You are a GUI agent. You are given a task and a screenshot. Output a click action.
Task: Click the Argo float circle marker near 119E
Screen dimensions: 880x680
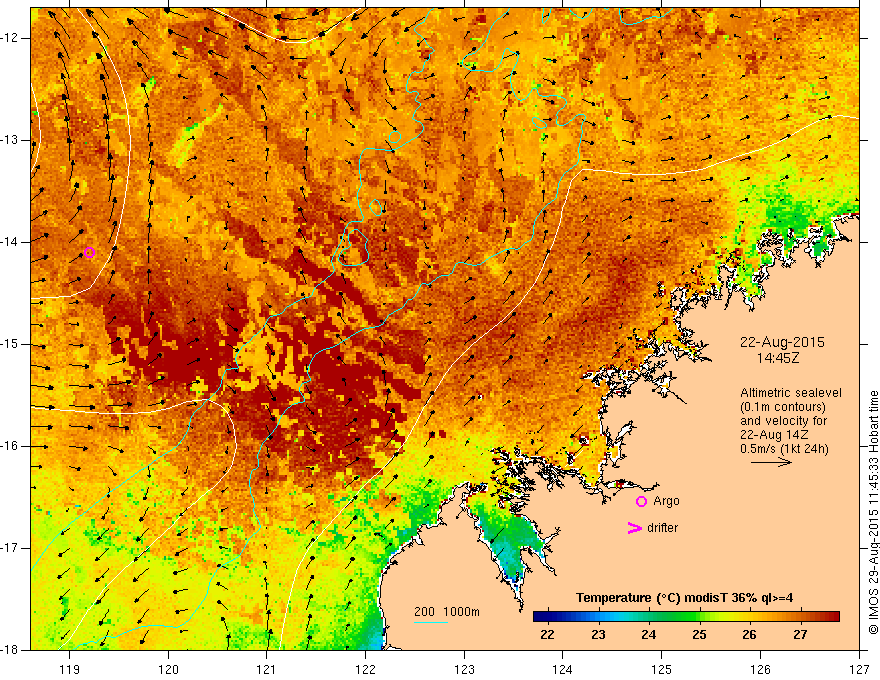tap(89, 252)
